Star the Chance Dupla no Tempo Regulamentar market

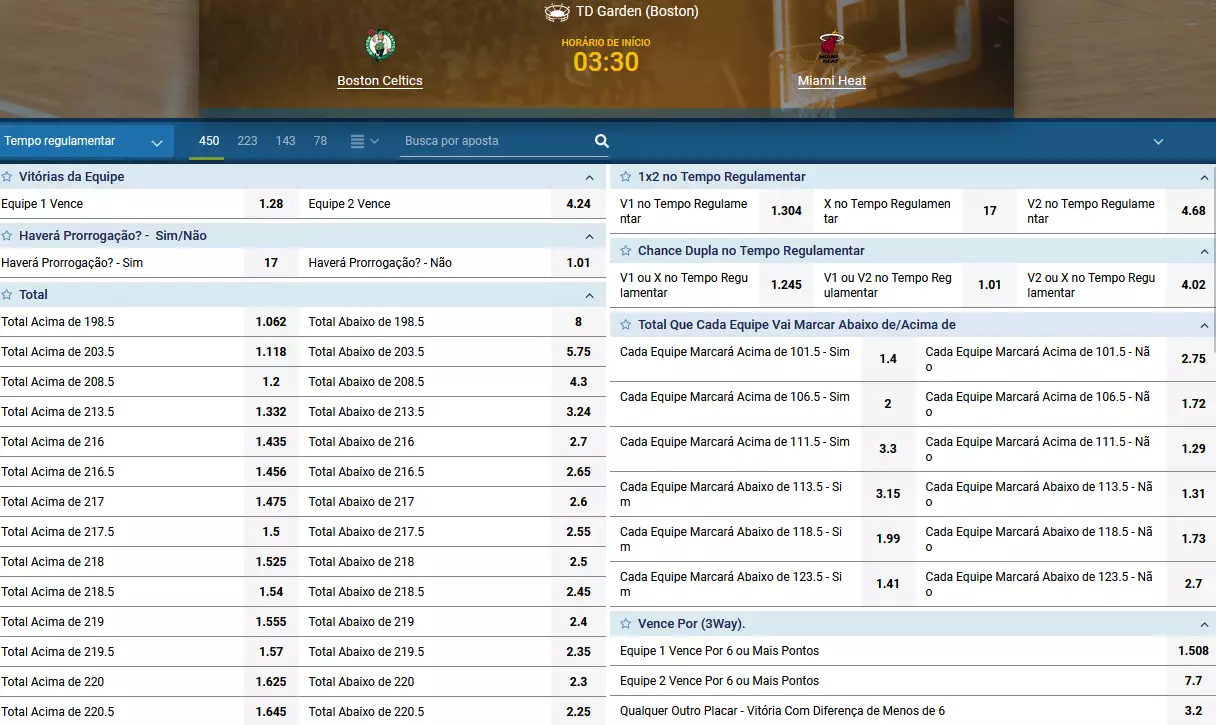pos(626,251)
